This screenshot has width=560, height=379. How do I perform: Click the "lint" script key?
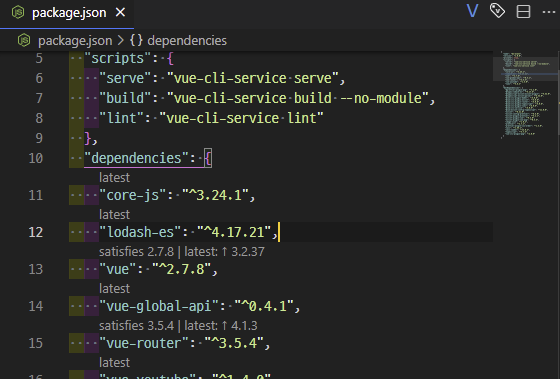coord(121,118)
